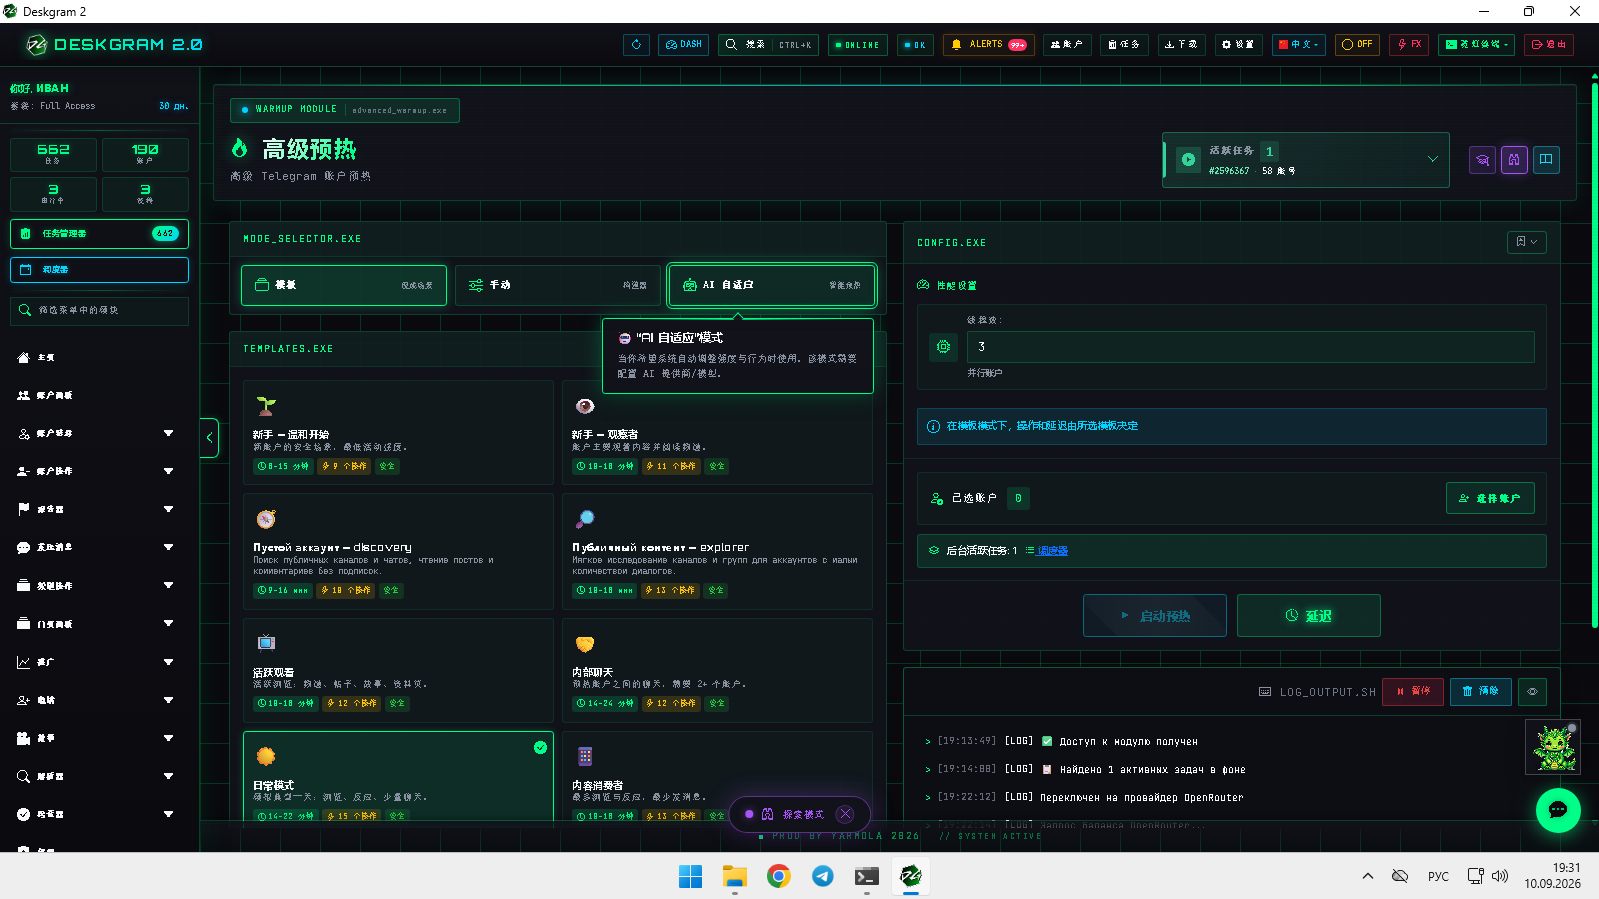Open the bookmark preset dropdown in CONFIG.EXE
The height and width of the screenshot is (899, 1599).
[1526, 242]
